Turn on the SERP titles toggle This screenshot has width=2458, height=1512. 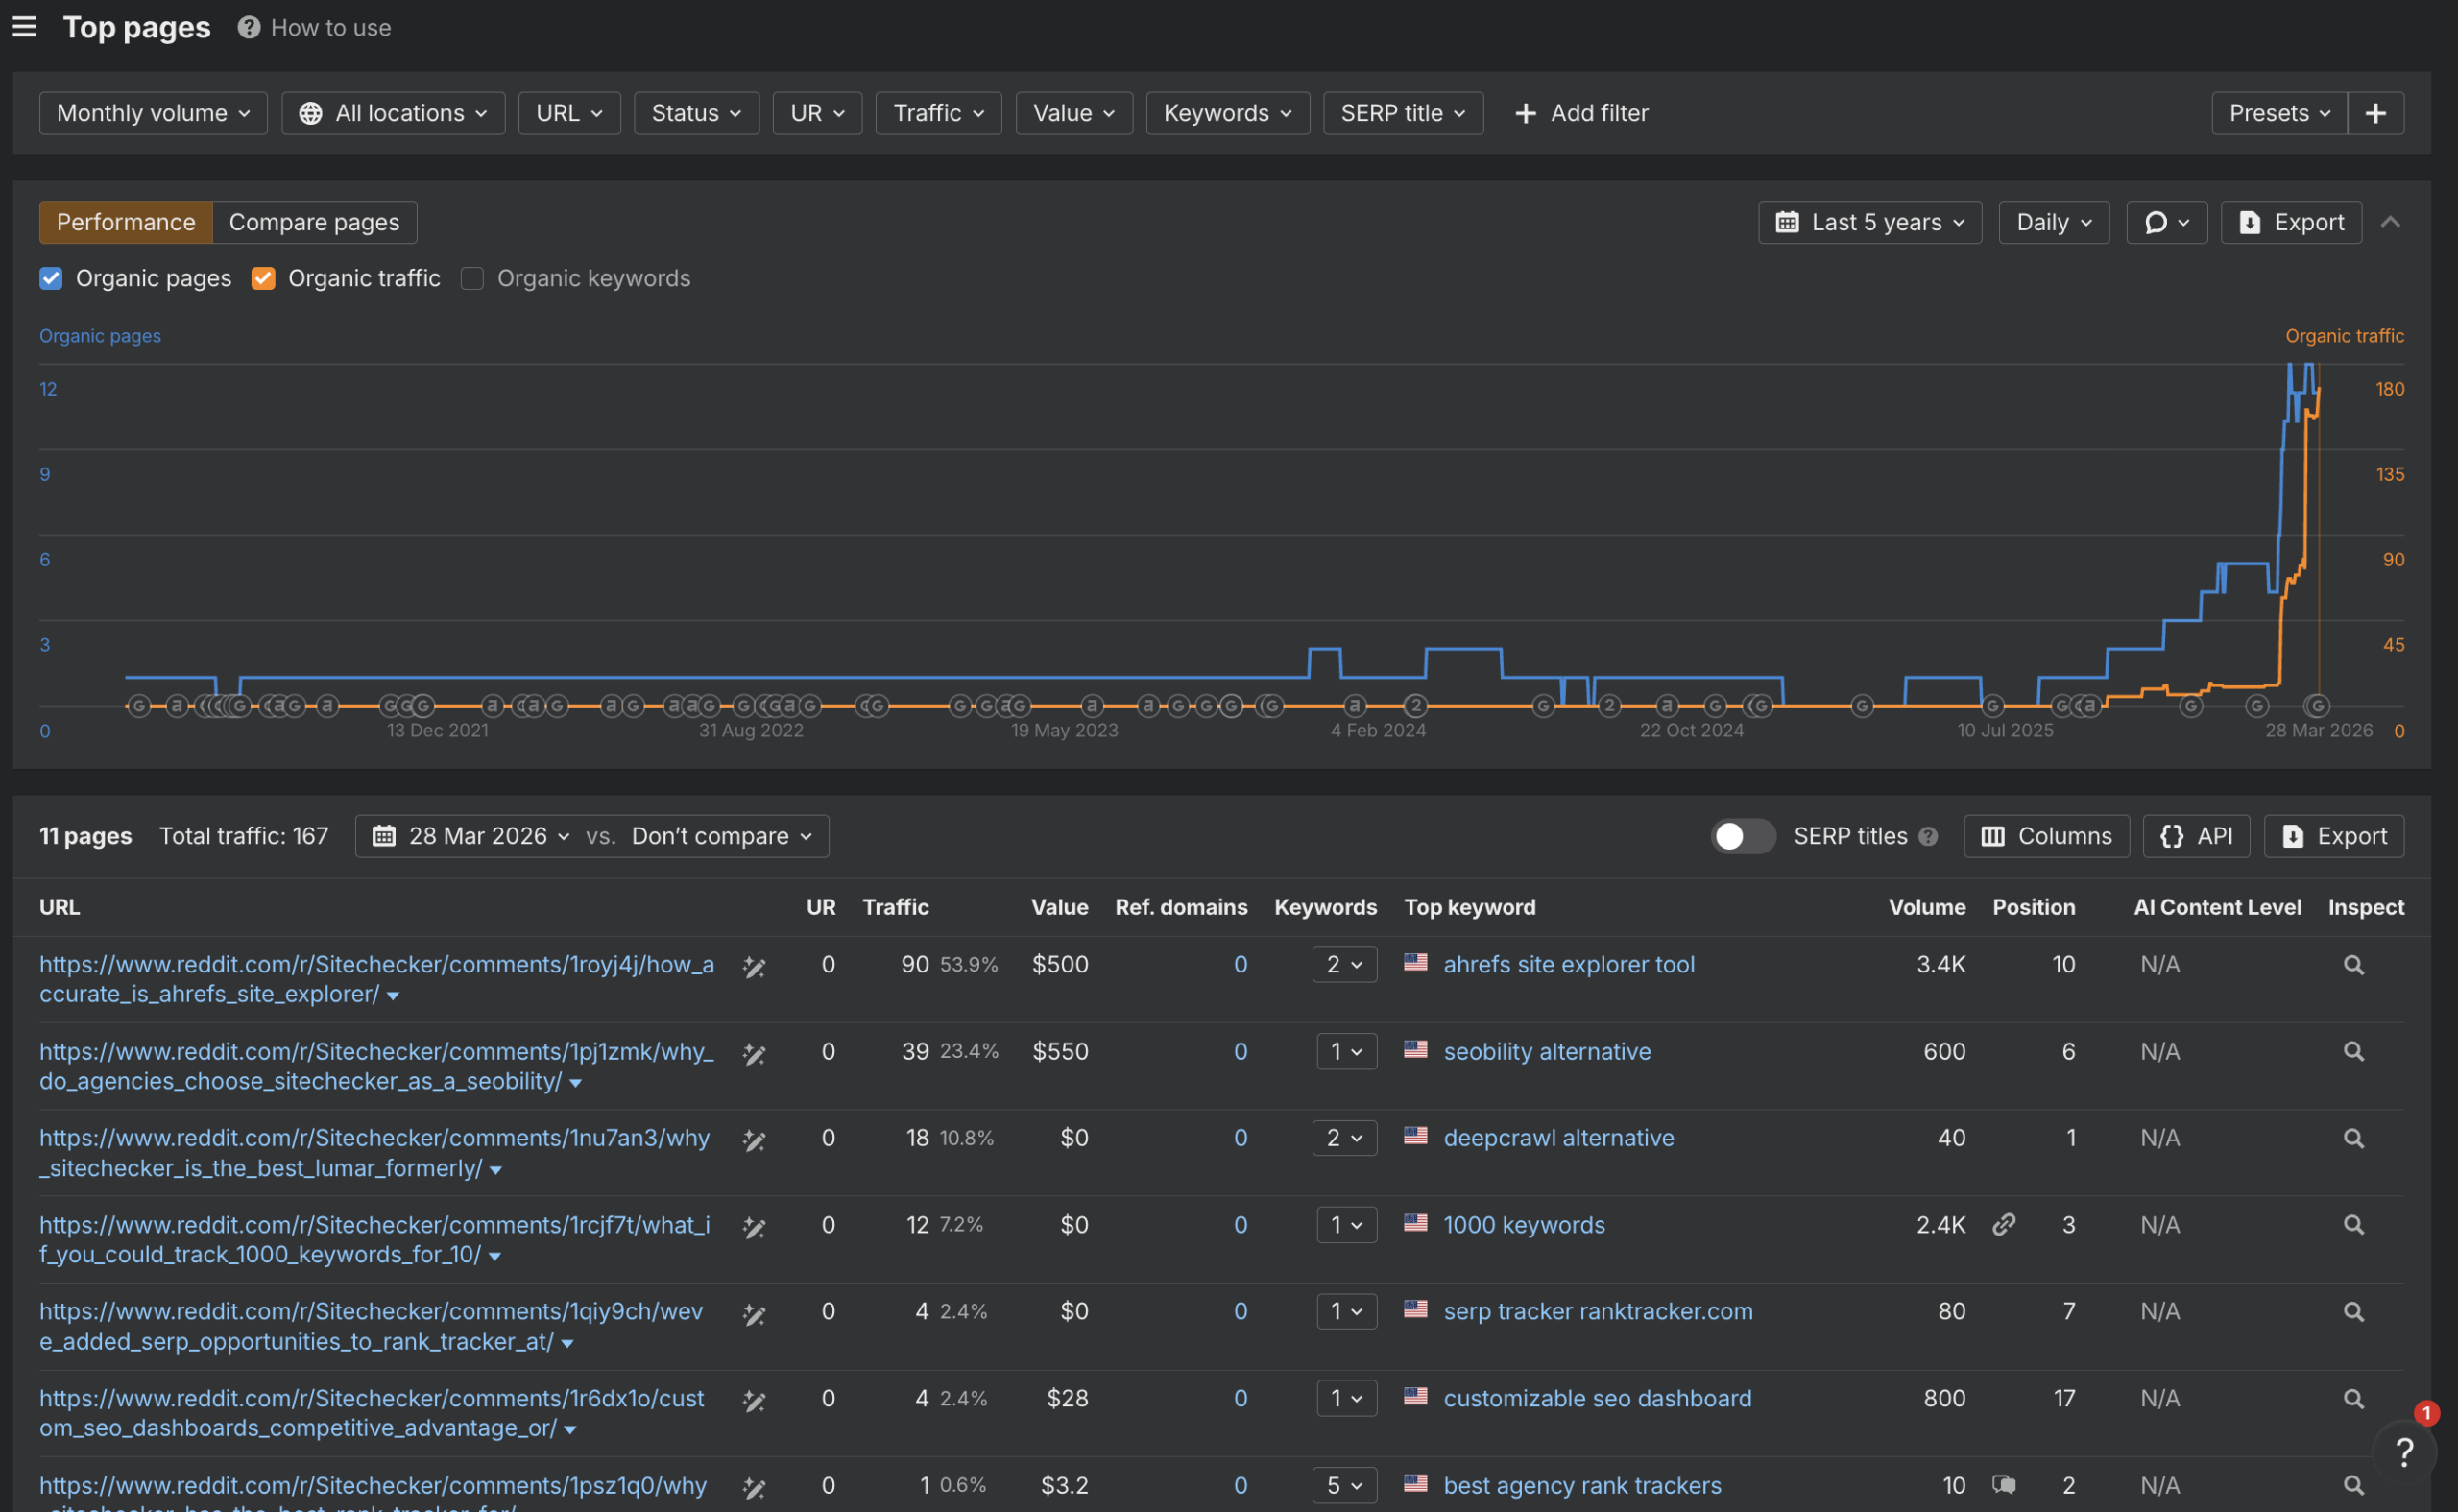1743,836
